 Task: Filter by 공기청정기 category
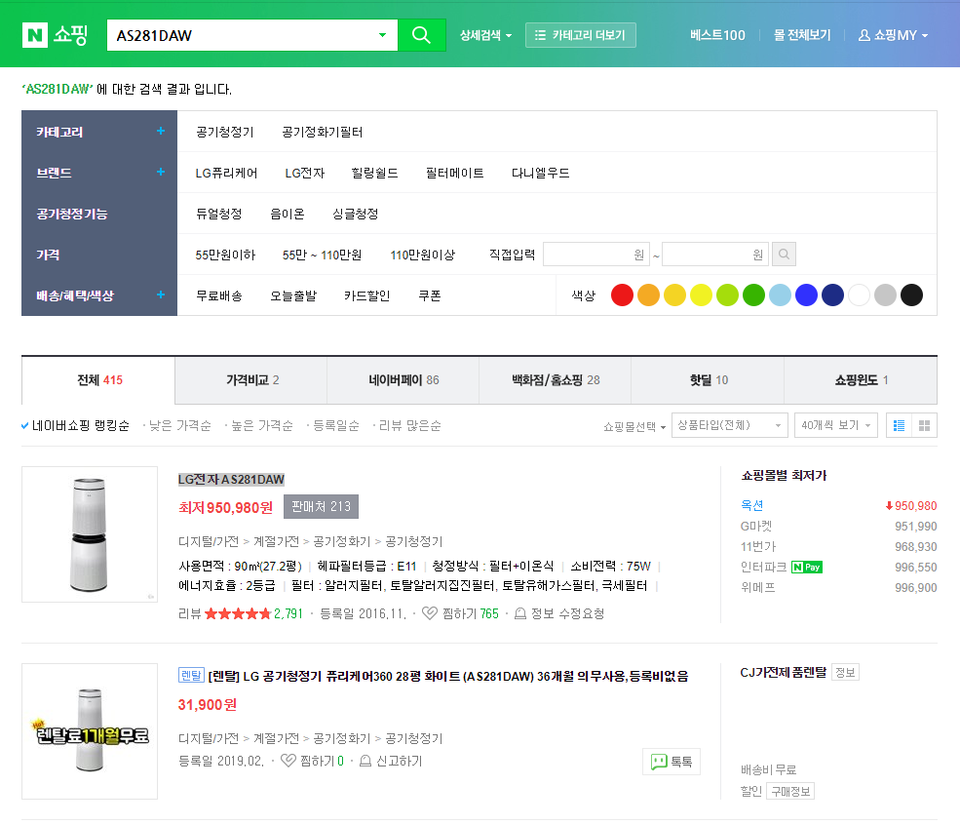[225, 132]
